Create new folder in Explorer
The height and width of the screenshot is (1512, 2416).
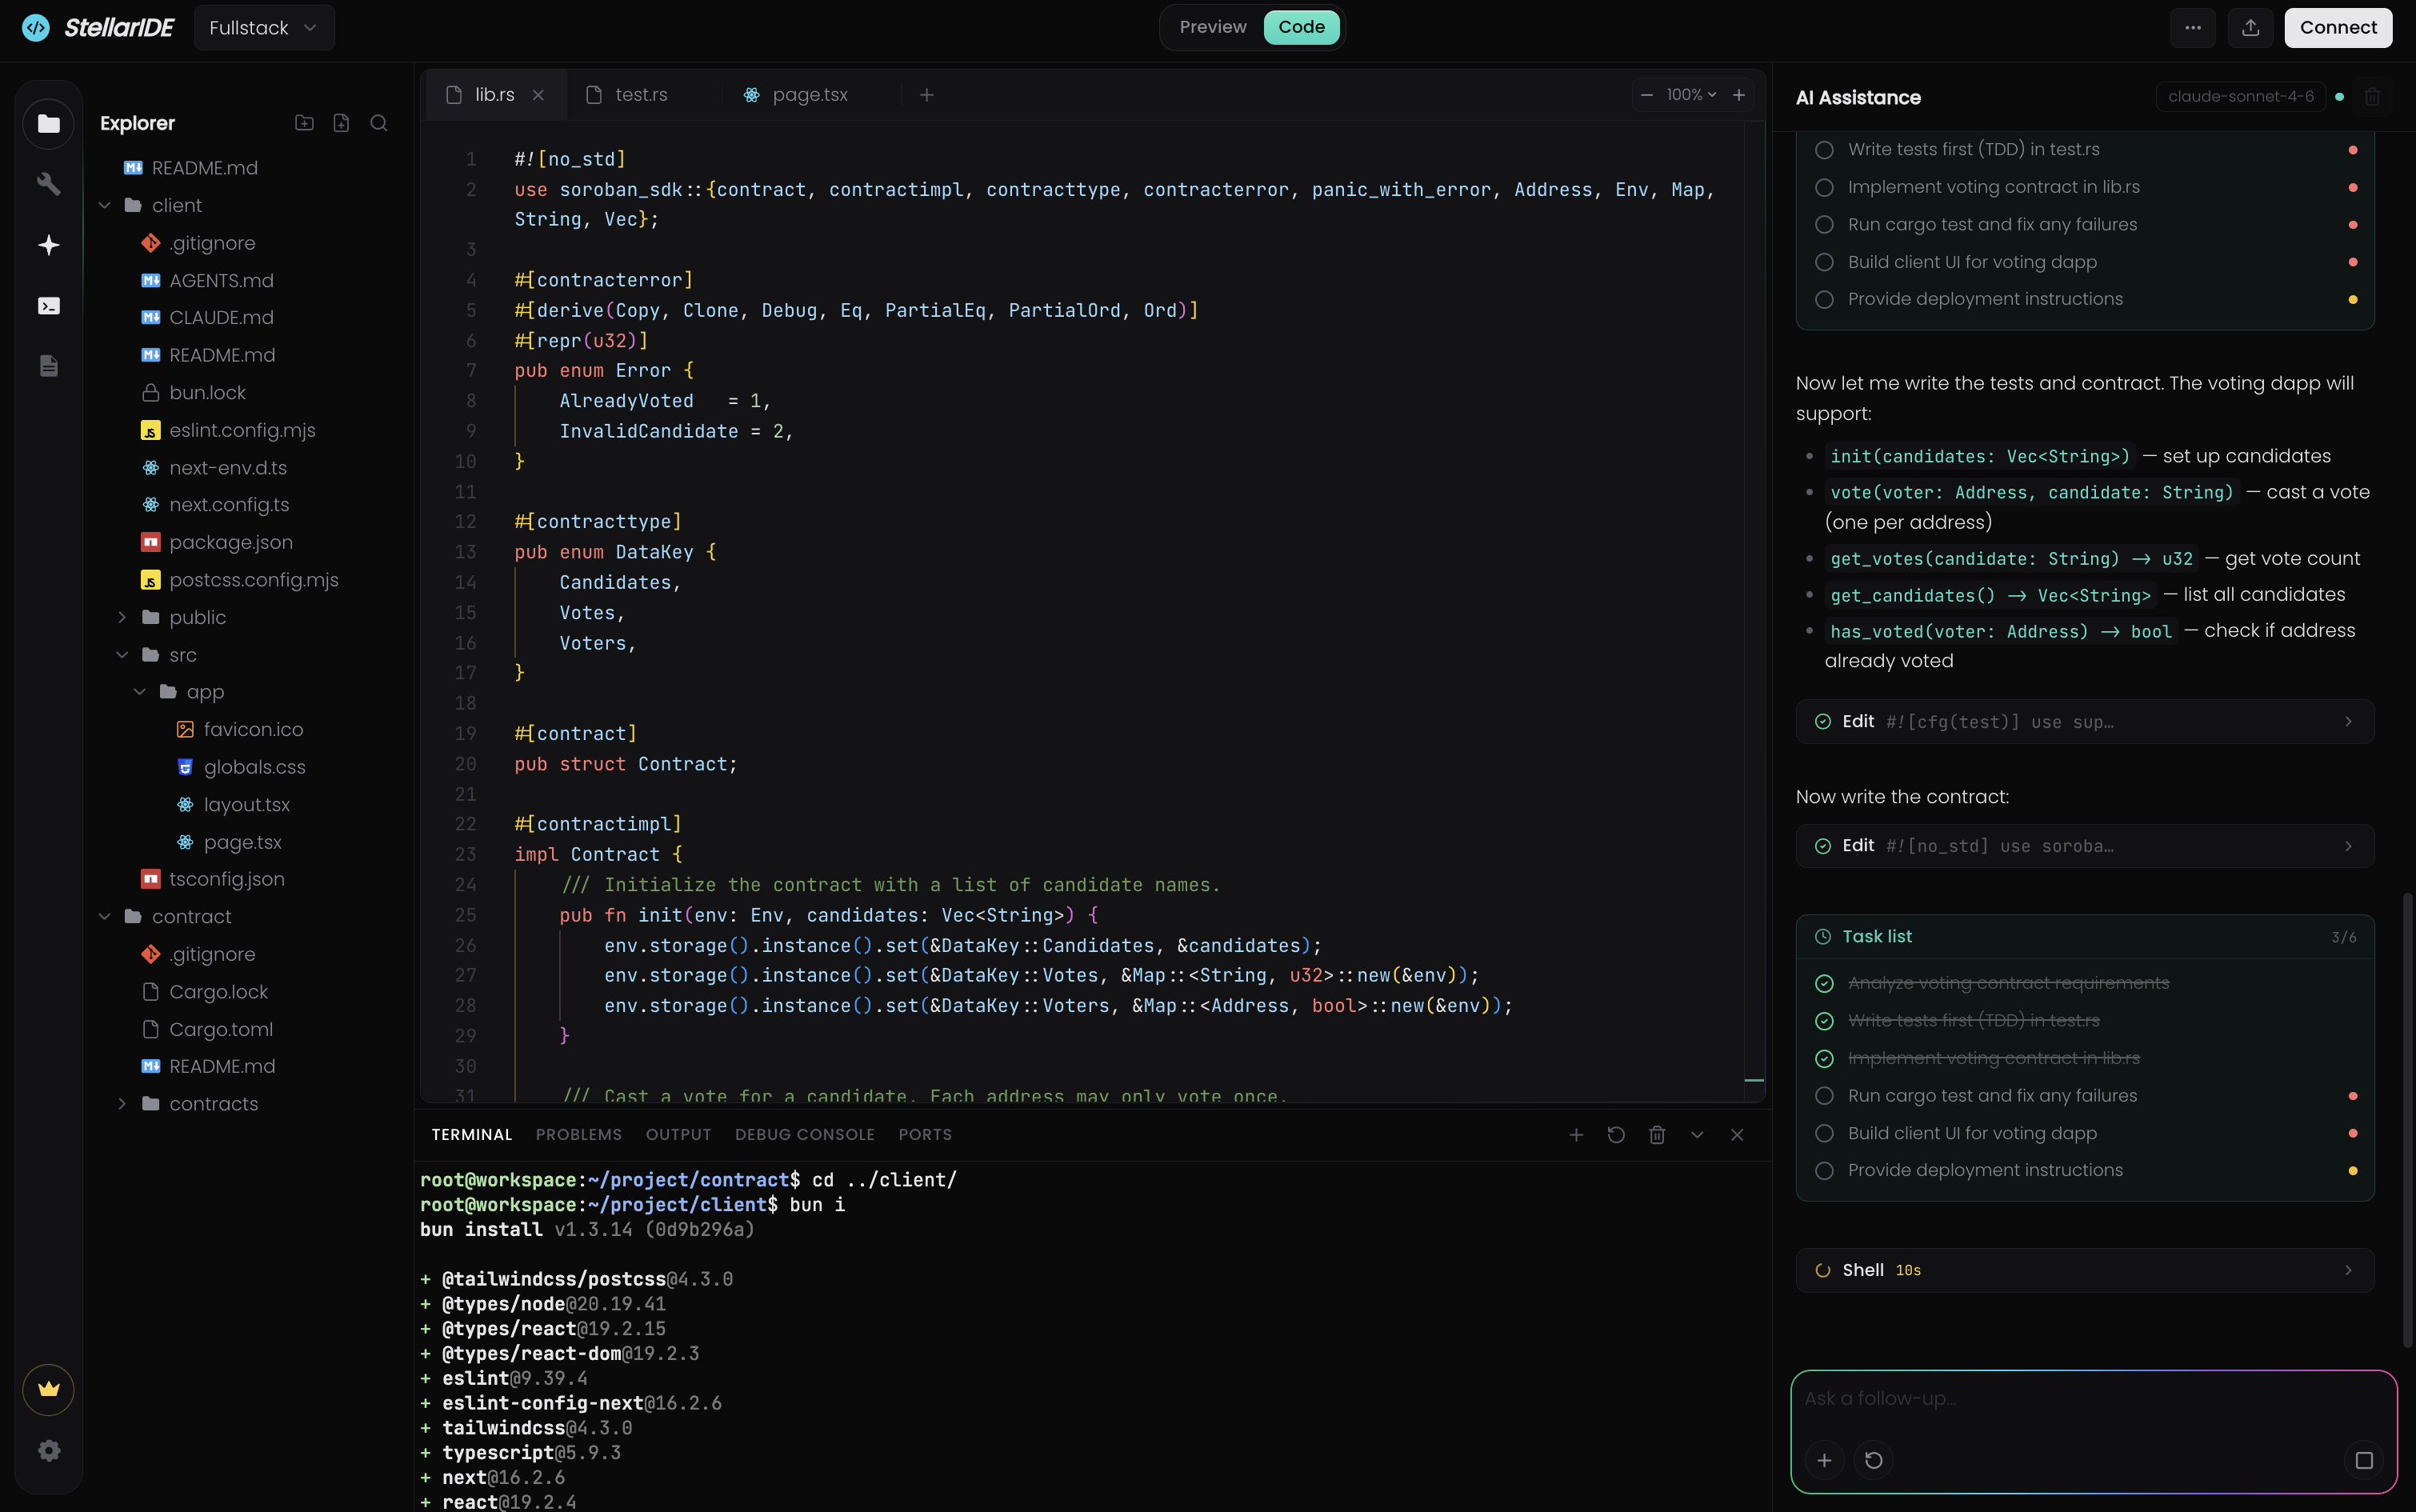pyautogui.click(x=304, y=123)
